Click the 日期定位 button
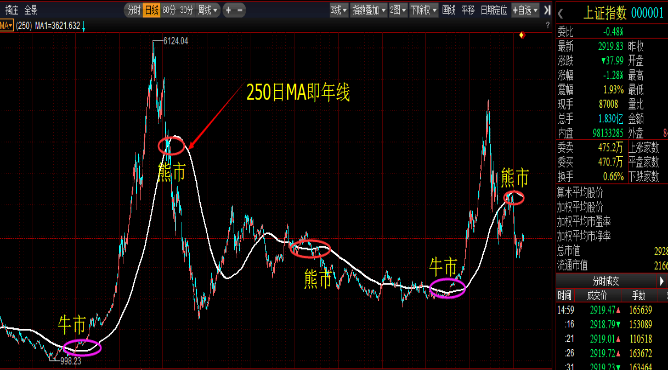Image resolution: width=668 pixels, height=370 pixels. pyautogui.click(x=494, y=10)
